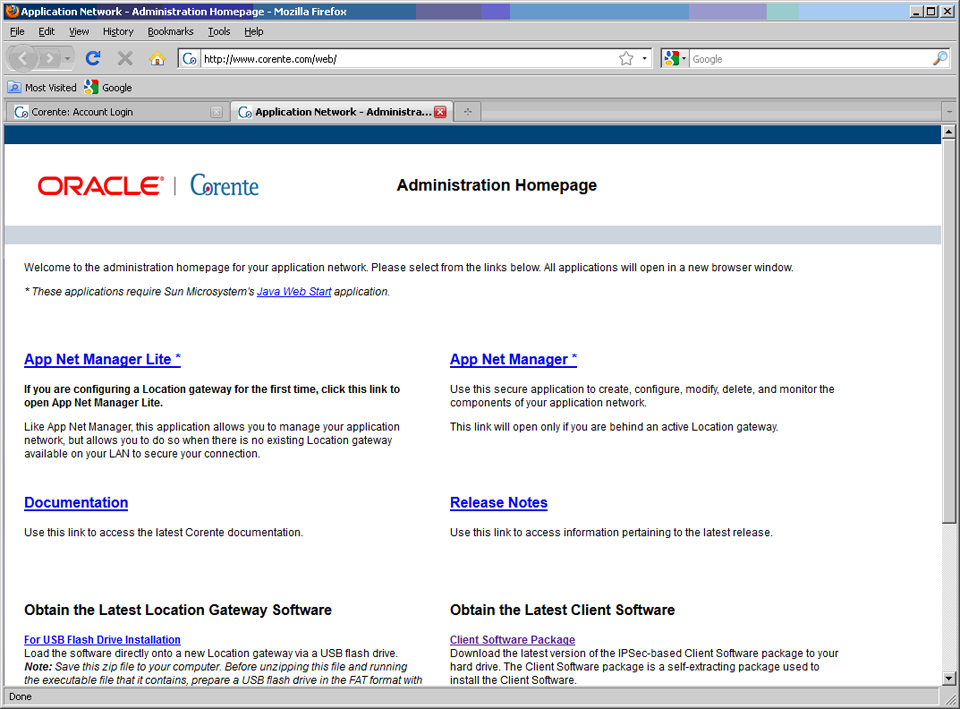Bookmark this page with the star icon
The image size is (960, 709).
tap(626, 59)
